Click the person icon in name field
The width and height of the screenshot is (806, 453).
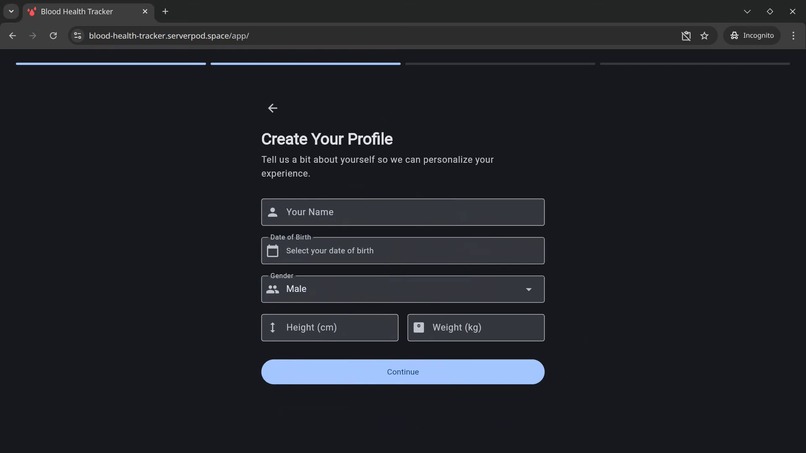click(272, 212)
